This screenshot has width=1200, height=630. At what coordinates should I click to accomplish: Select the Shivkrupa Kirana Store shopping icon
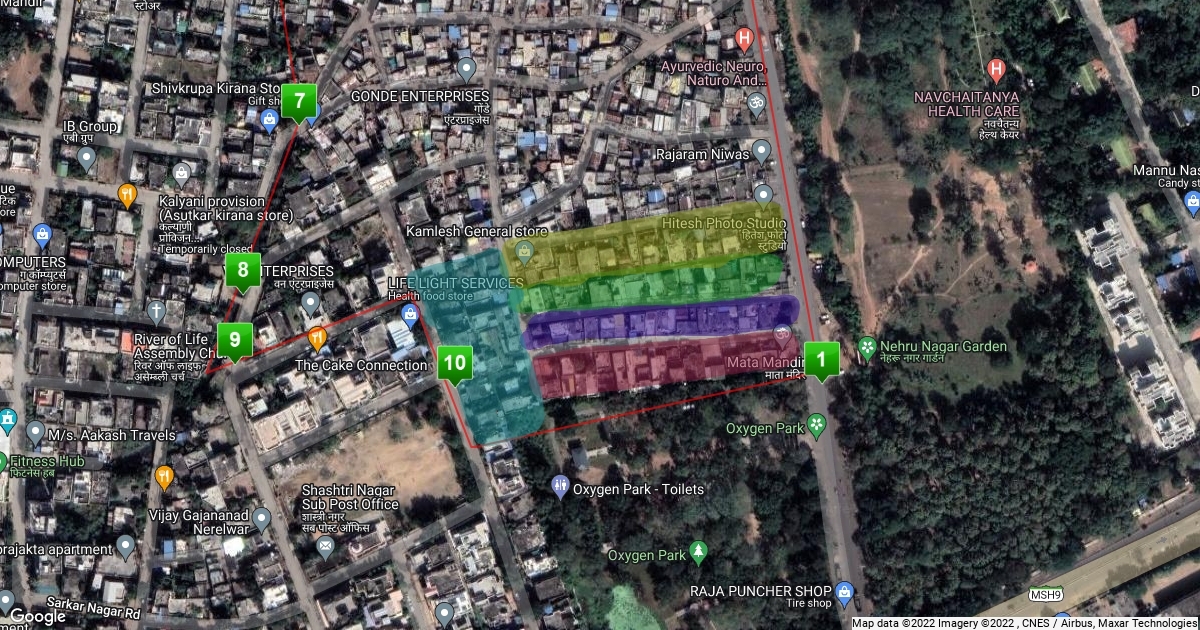tap(268, 120)
